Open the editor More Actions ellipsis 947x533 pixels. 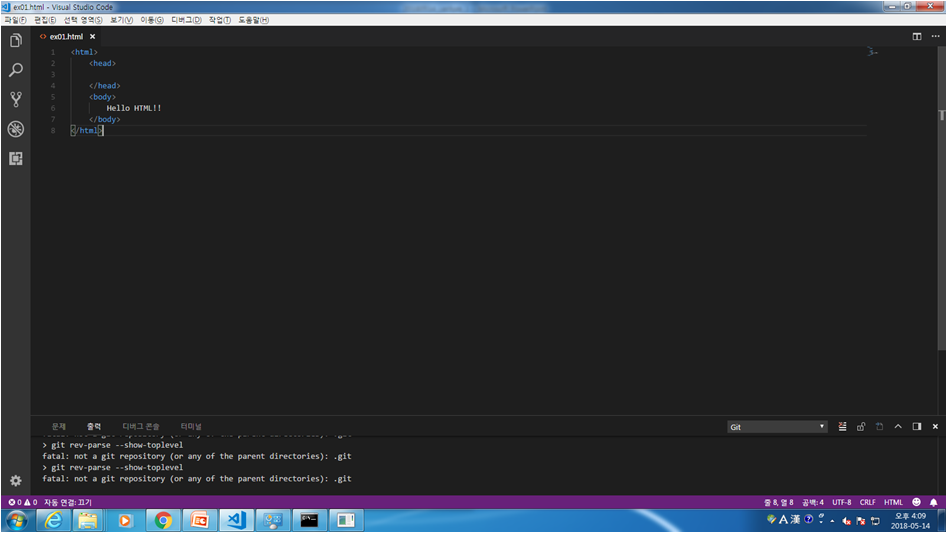[x=935, y=36]
